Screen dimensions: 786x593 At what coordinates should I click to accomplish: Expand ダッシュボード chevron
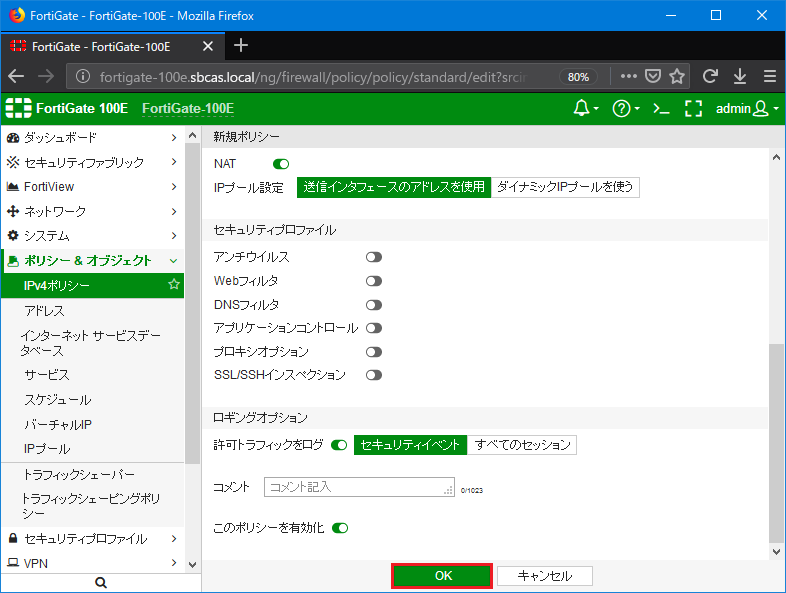point(174,137)
